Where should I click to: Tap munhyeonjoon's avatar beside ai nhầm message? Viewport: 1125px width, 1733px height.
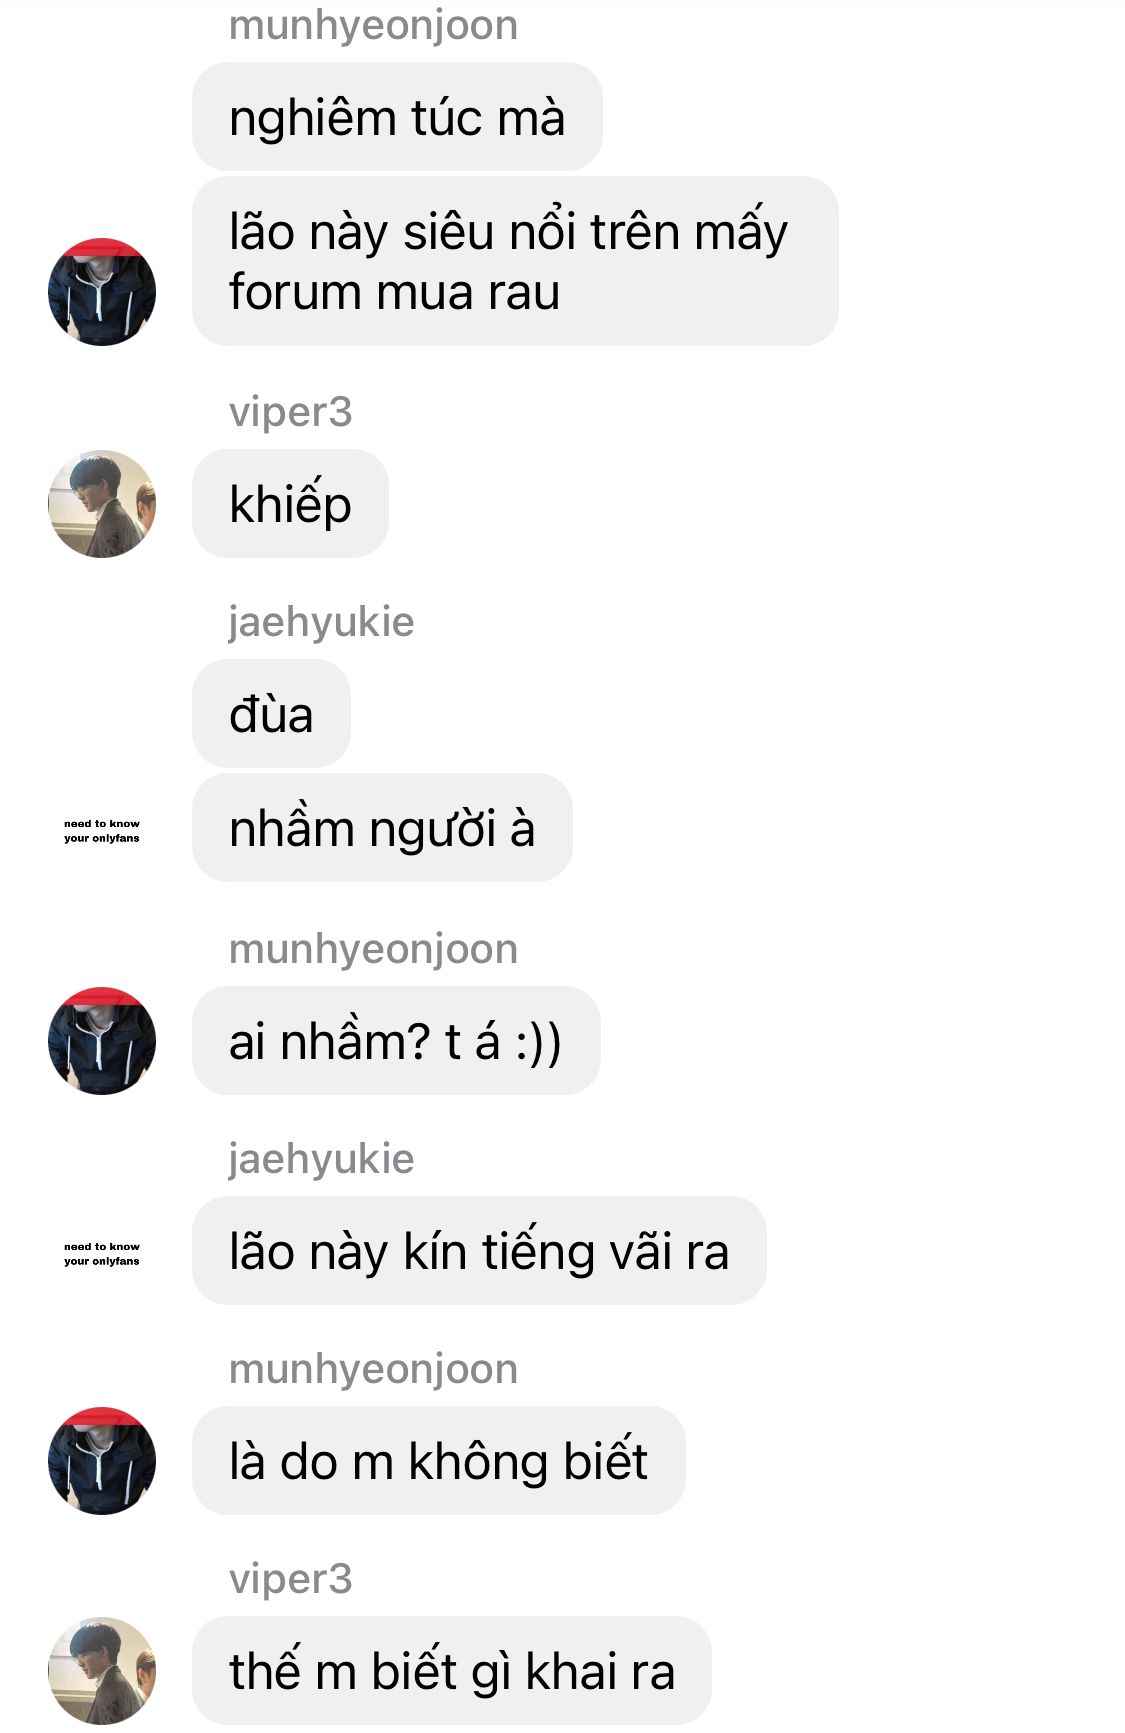102,1040
